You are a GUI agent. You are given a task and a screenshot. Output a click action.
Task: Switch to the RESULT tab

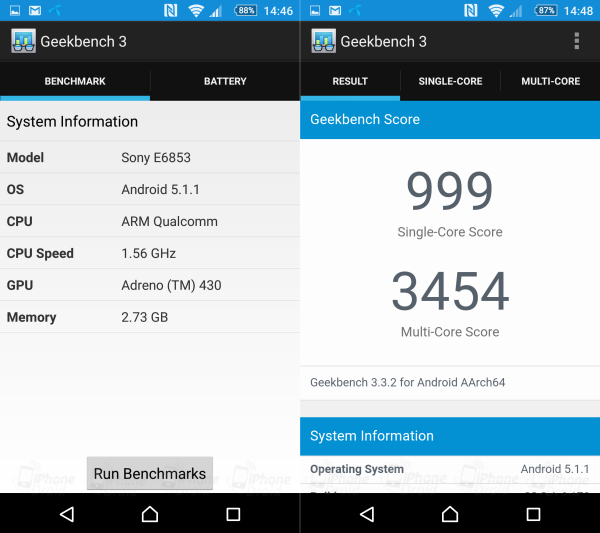pyautogui.click(x=350, y=81)
